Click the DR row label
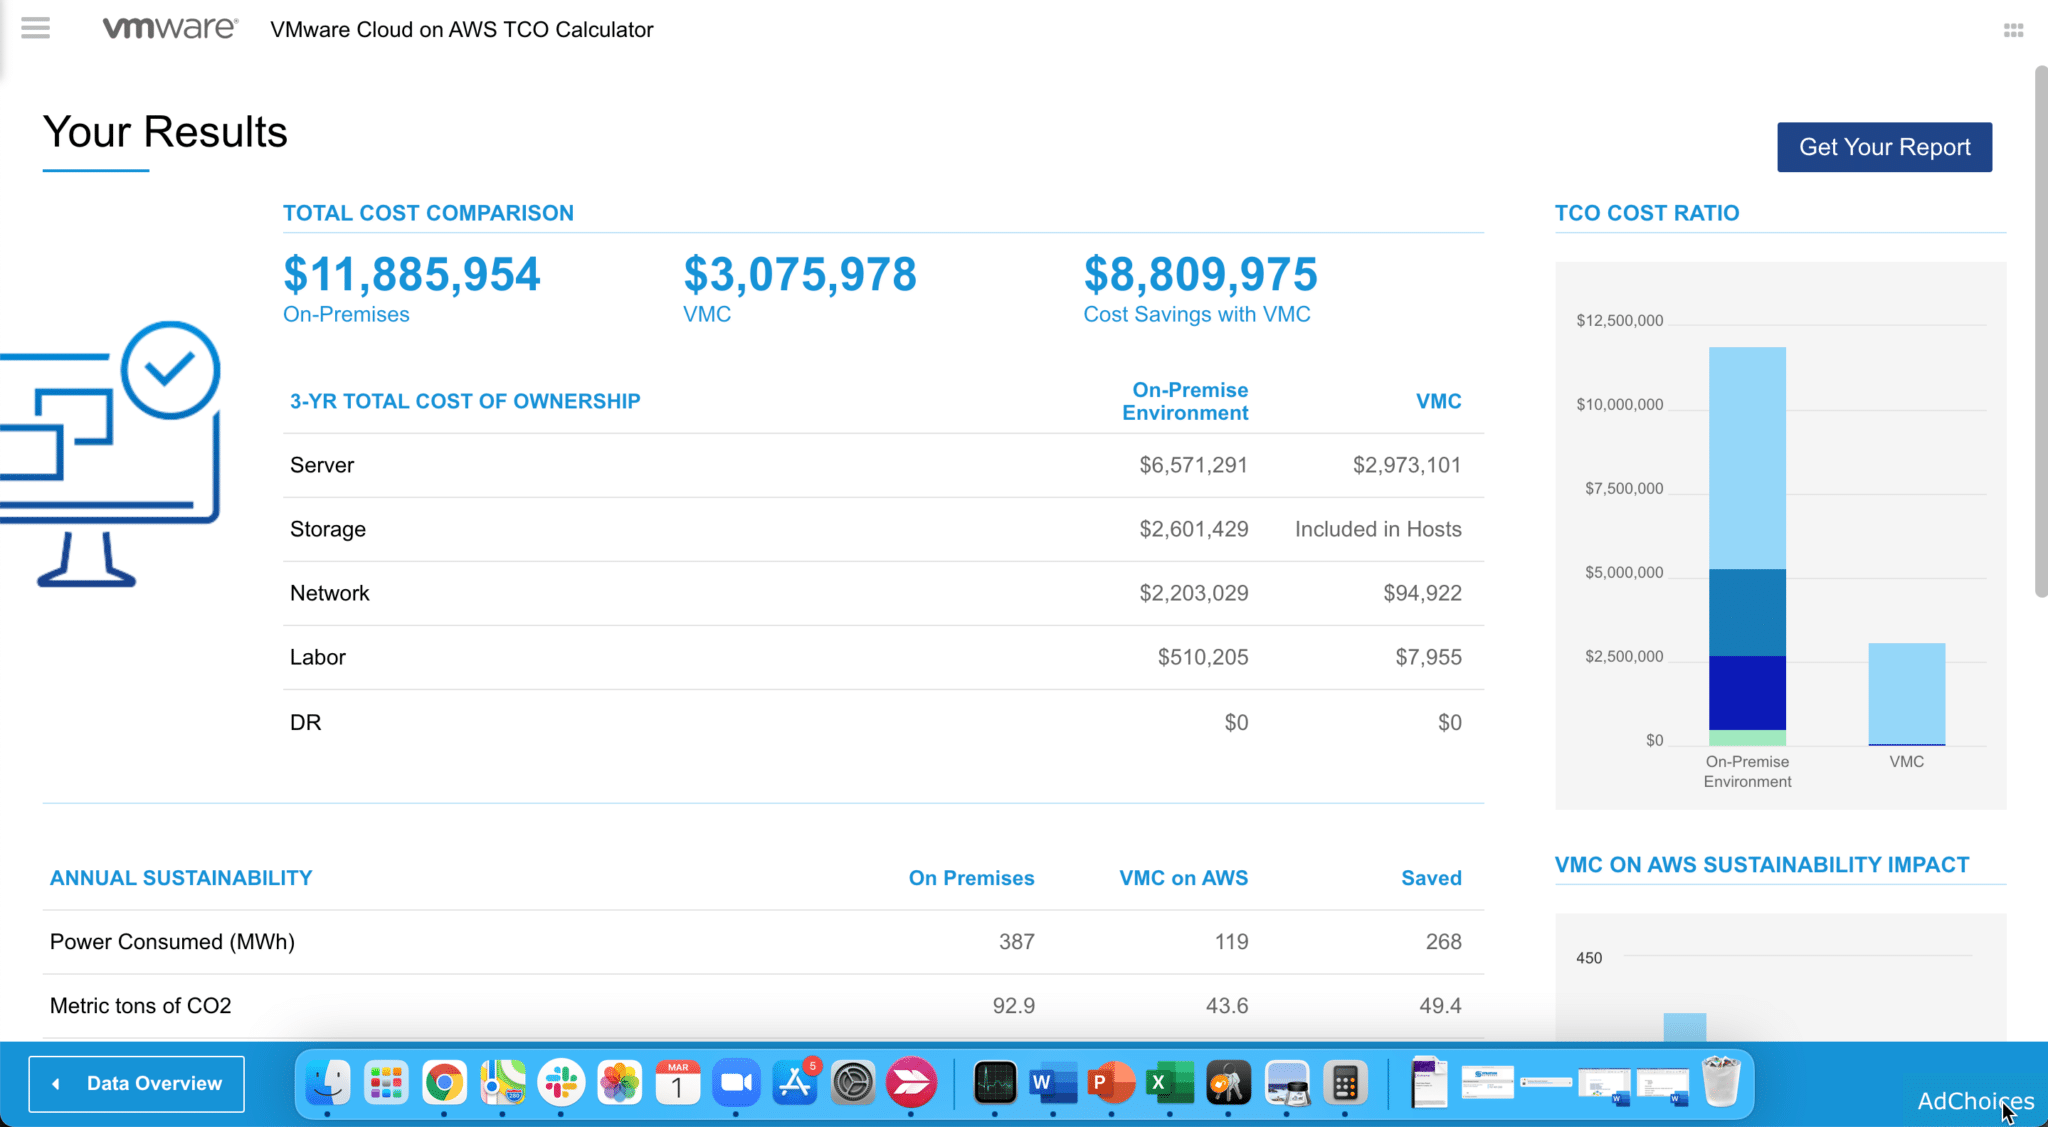 pyautogui.click(x=306, y=722)
